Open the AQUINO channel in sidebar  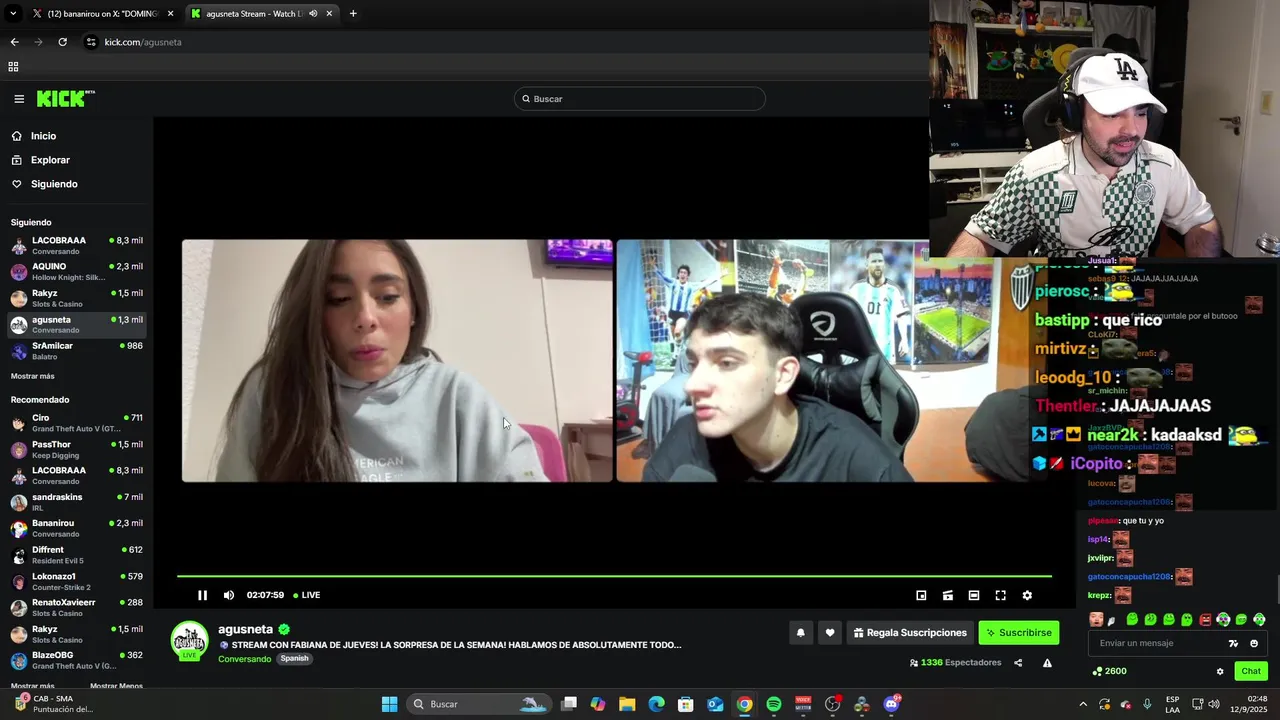[x=77, y=271]
